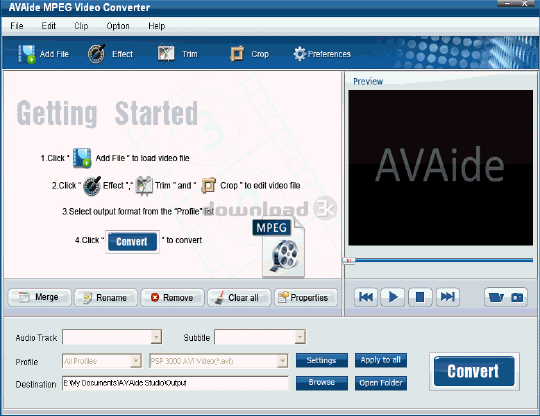Click the Add File toolbar icon

[x=27, y=54]
